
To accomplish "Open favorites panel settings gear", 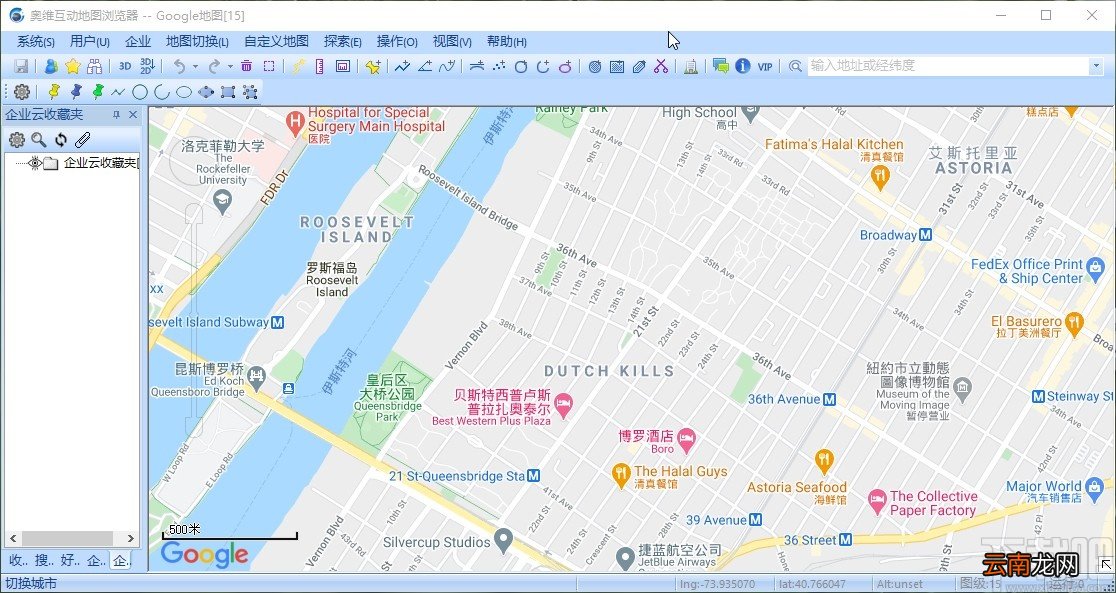I will point(16,140).
